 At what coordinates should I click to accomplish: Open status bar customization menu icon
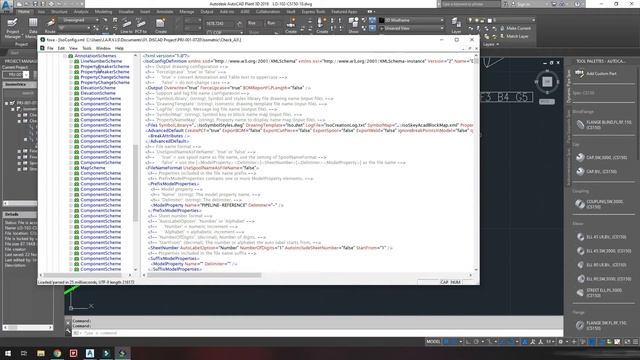636,342
